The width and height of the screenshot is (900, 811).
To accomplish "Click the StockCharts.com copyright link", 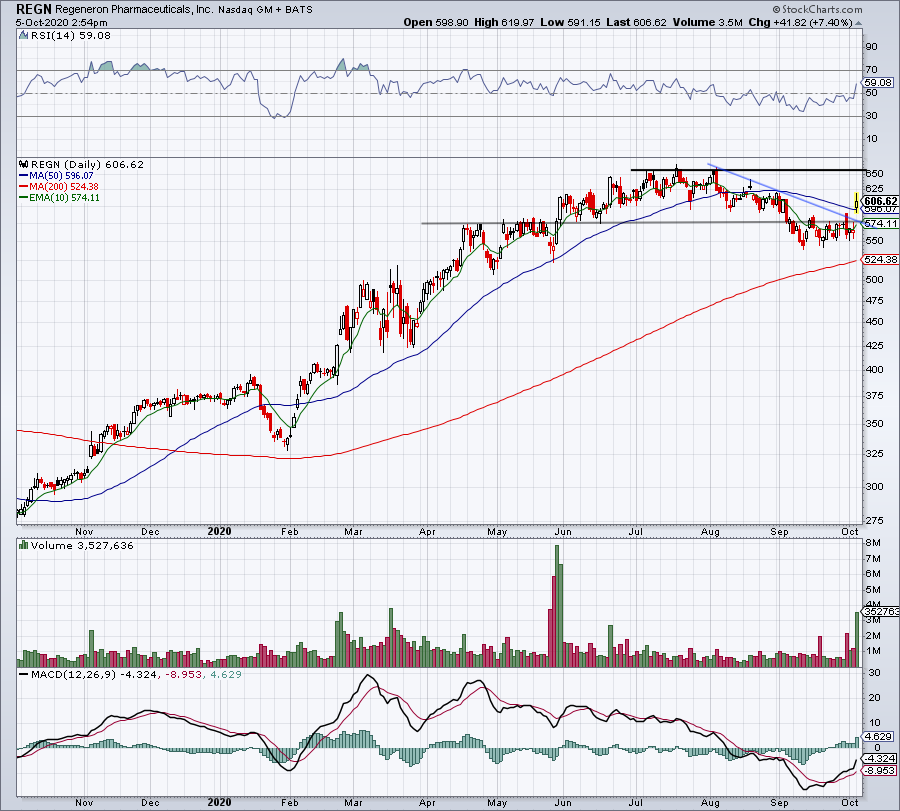I will (817, 10).
